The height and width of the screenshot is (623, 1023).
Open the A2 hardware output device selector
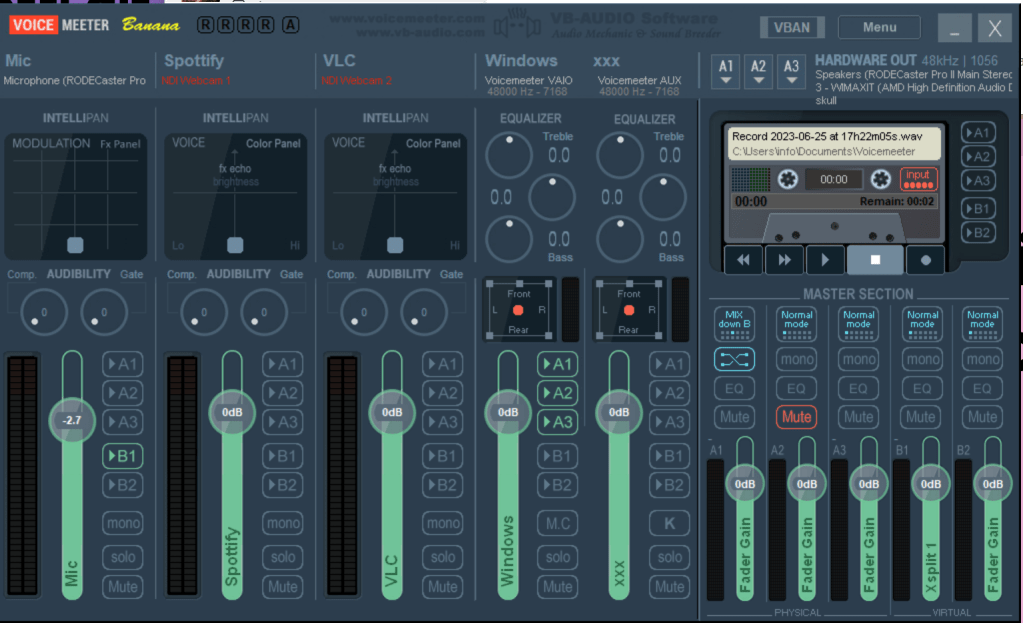tap(758, 71)
